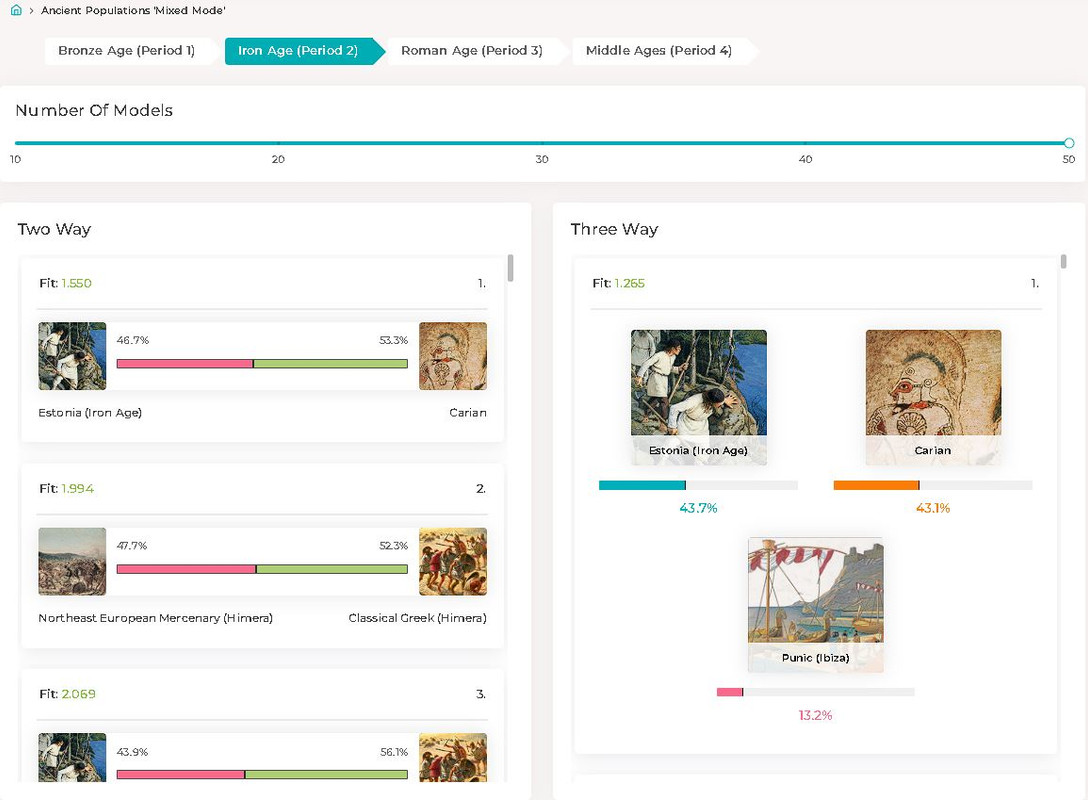Click the 'Carian' caption in Two Way model 1
The width and height of the screenshot is (1088, 800).
(x=468, y=413)
